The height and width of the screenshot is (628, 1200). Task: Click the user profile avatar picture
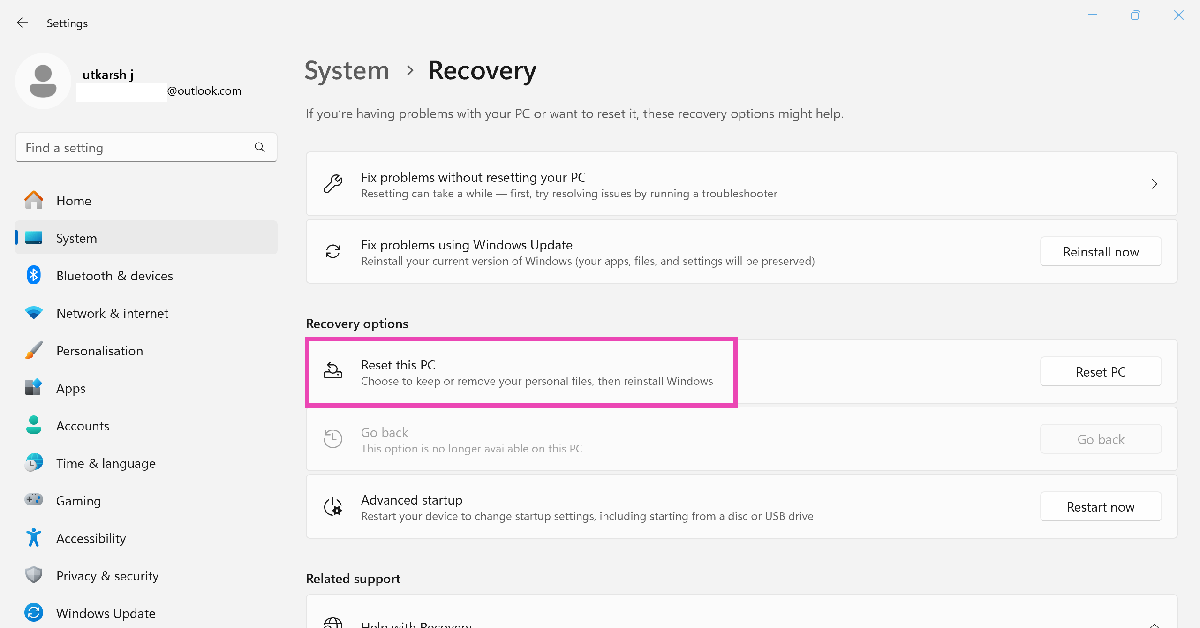point(42,81)
